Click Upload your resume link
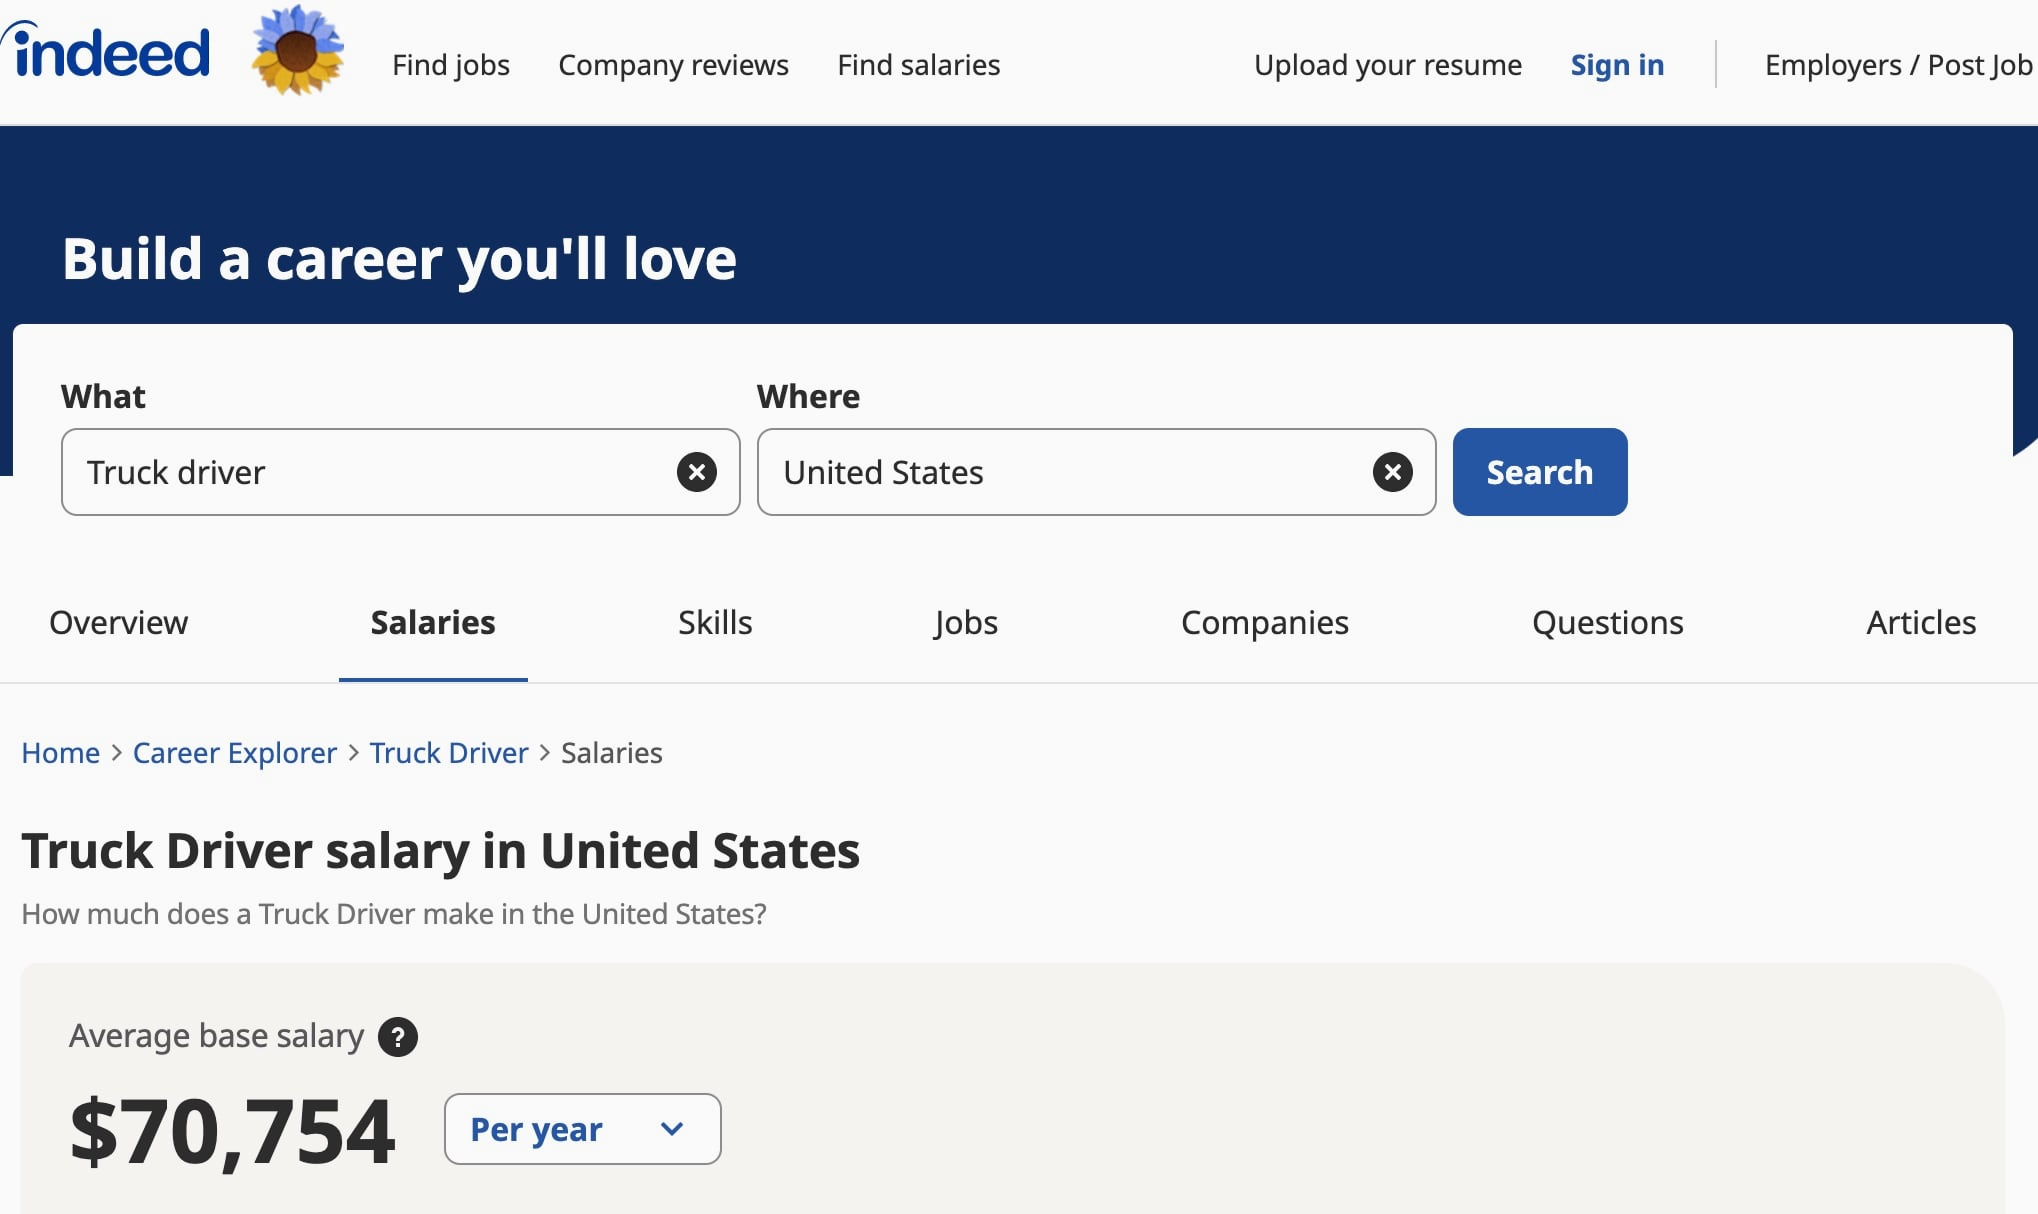This screenshot has width=2038, height=1214. point(1388,65)
